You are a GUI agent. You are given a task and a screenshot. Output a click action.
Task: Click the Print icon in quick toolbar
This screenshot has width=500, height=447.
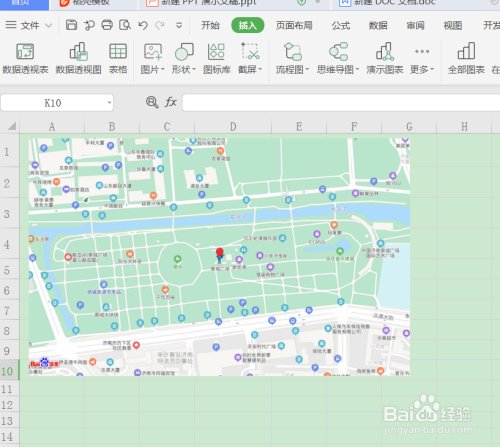coord(107,25)
